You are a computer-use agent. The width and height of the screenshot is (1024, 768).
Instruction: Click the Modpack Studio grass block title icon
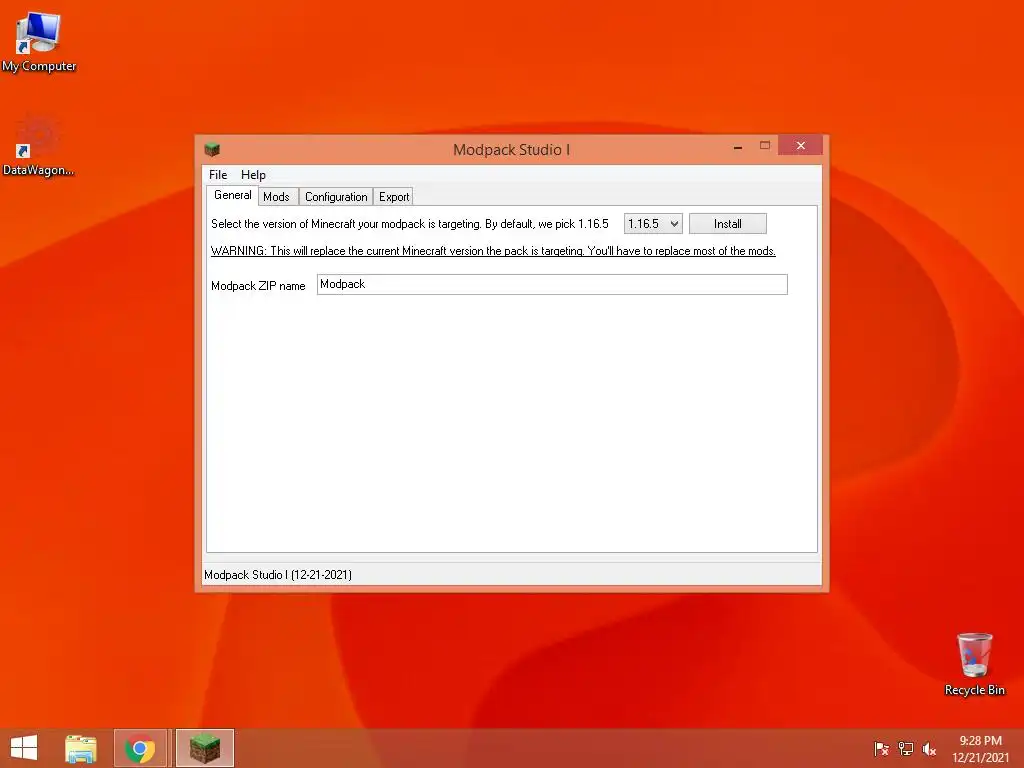(x=212, y=150)
